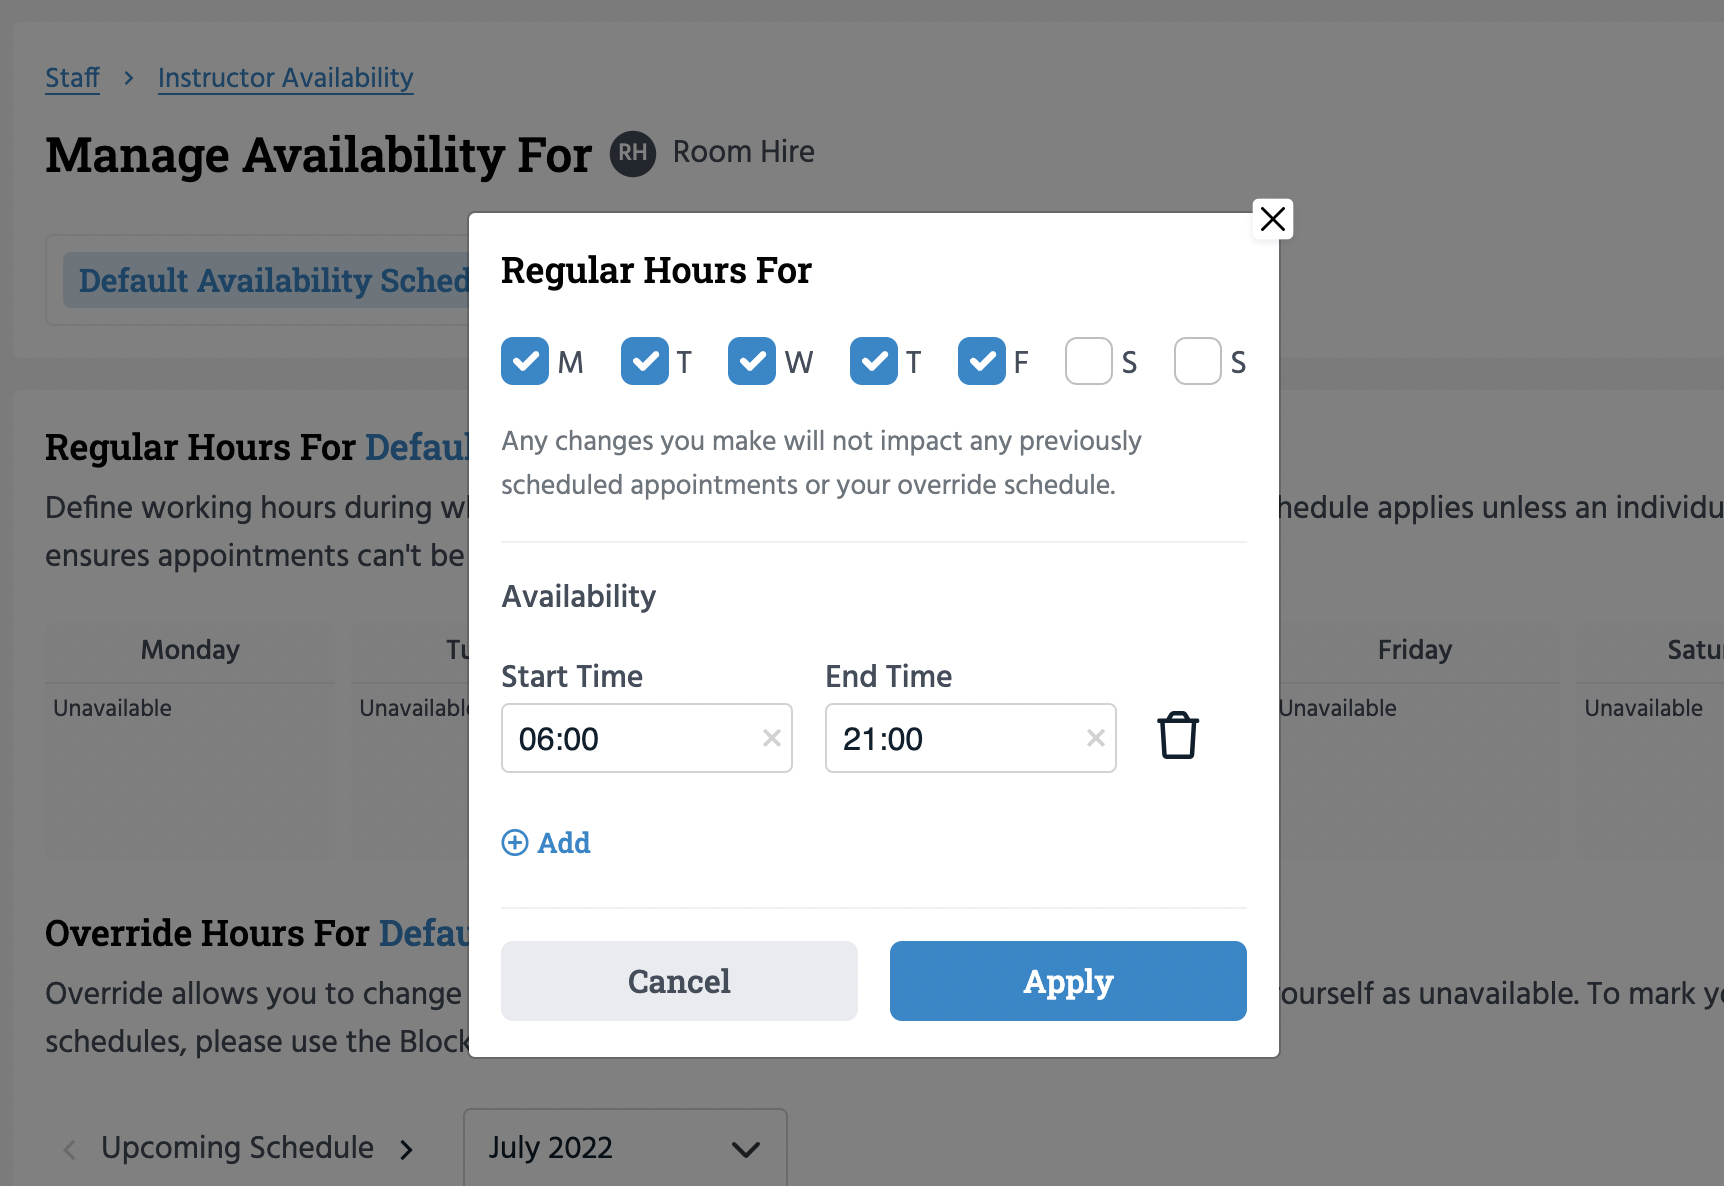The image size is (1724, 1186).
Task: Delete the availability time slot with trash icon
Action: click(x=1178, y=737)
